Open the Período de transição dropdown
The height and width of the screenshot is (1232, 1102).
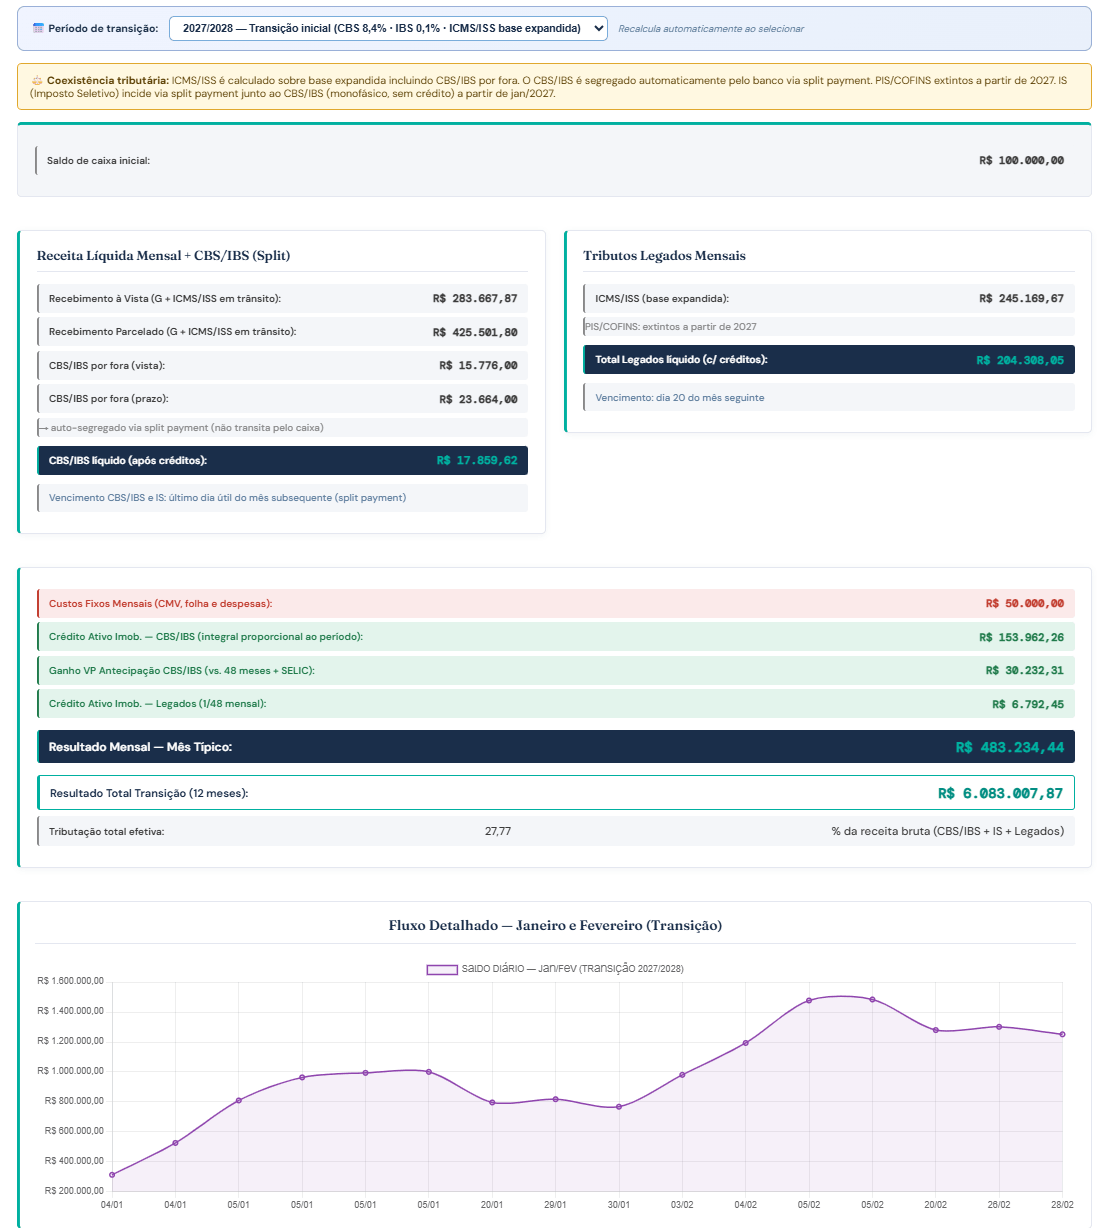(388, 28)
